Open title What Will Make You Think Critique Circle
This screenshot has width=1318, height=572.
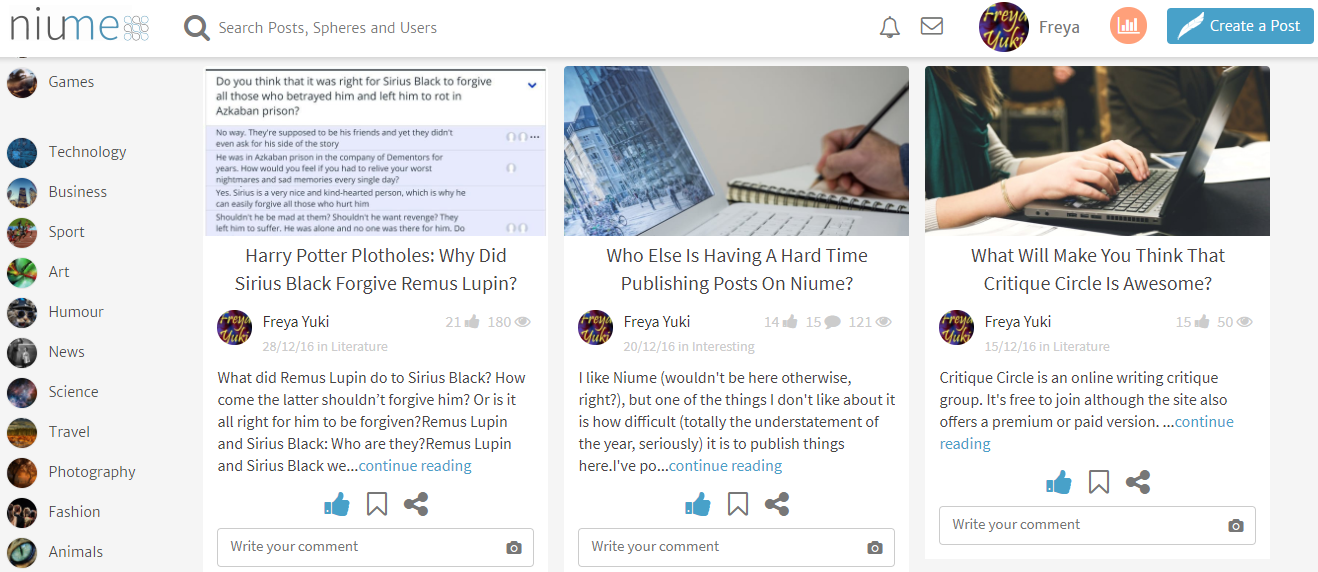(x=1098, y=270)
